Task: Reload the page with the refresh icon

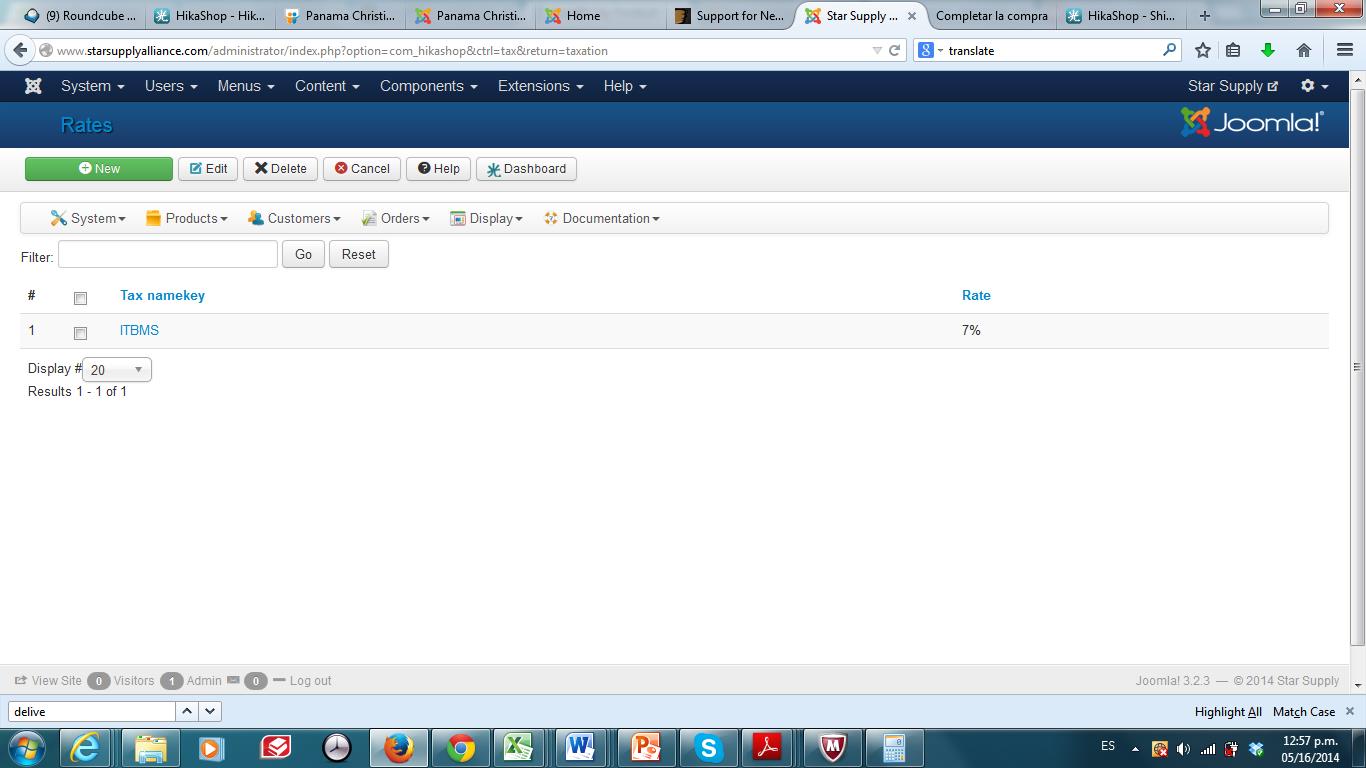Action: [895, 50]
